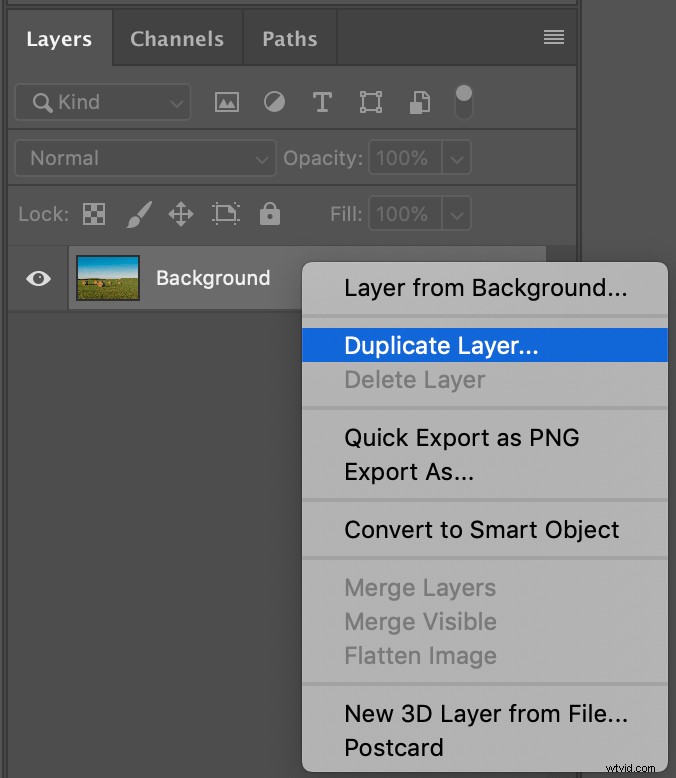676x778 pixels.
Task: Choose Convert to Smart Object
Action: pyautogui.click(x=485, y=529)
